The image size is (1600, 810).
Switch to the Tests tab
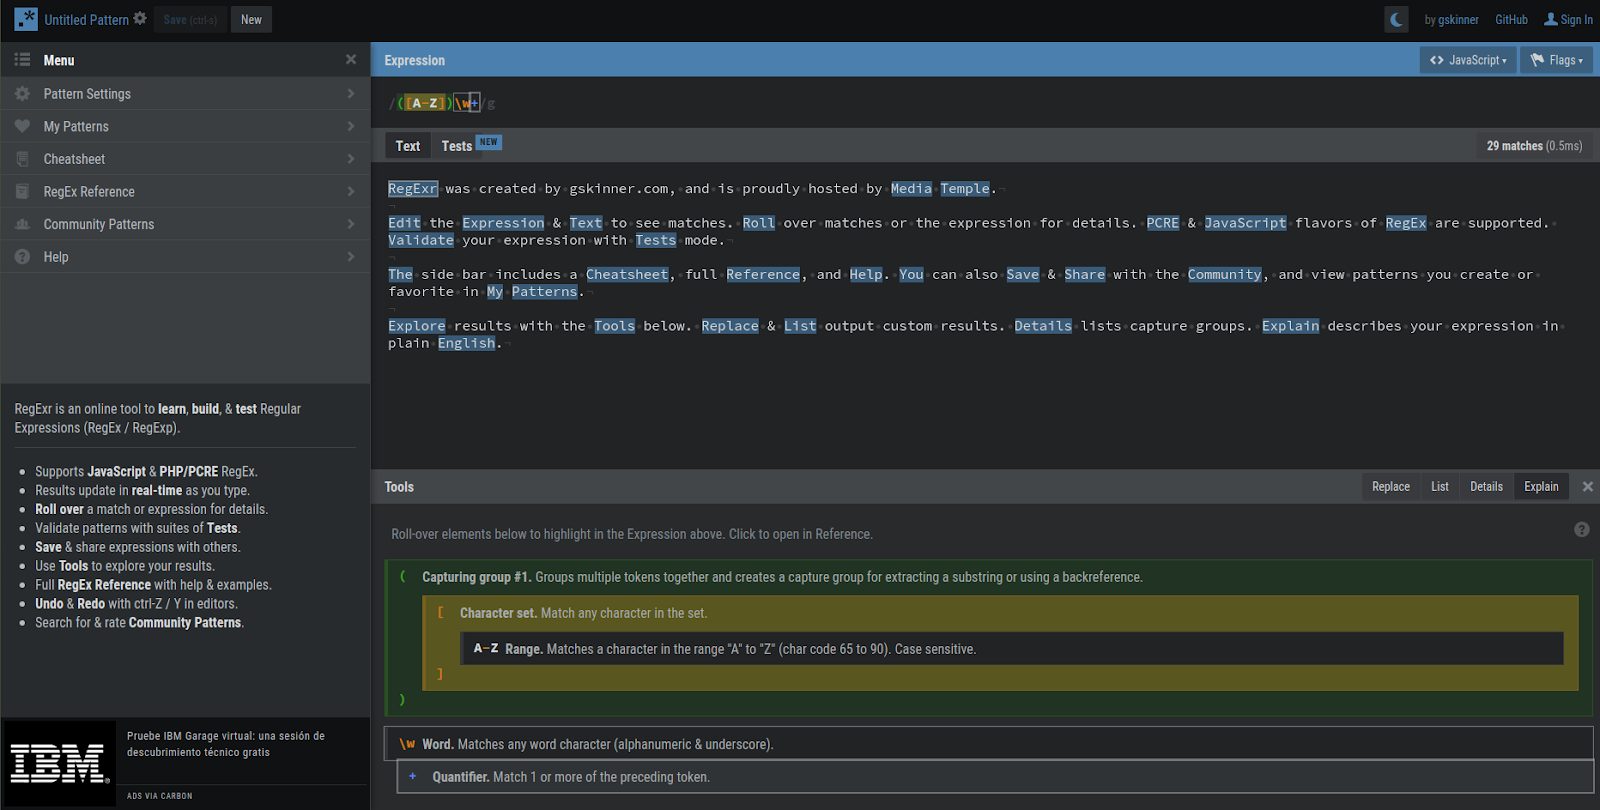[457, 146]
